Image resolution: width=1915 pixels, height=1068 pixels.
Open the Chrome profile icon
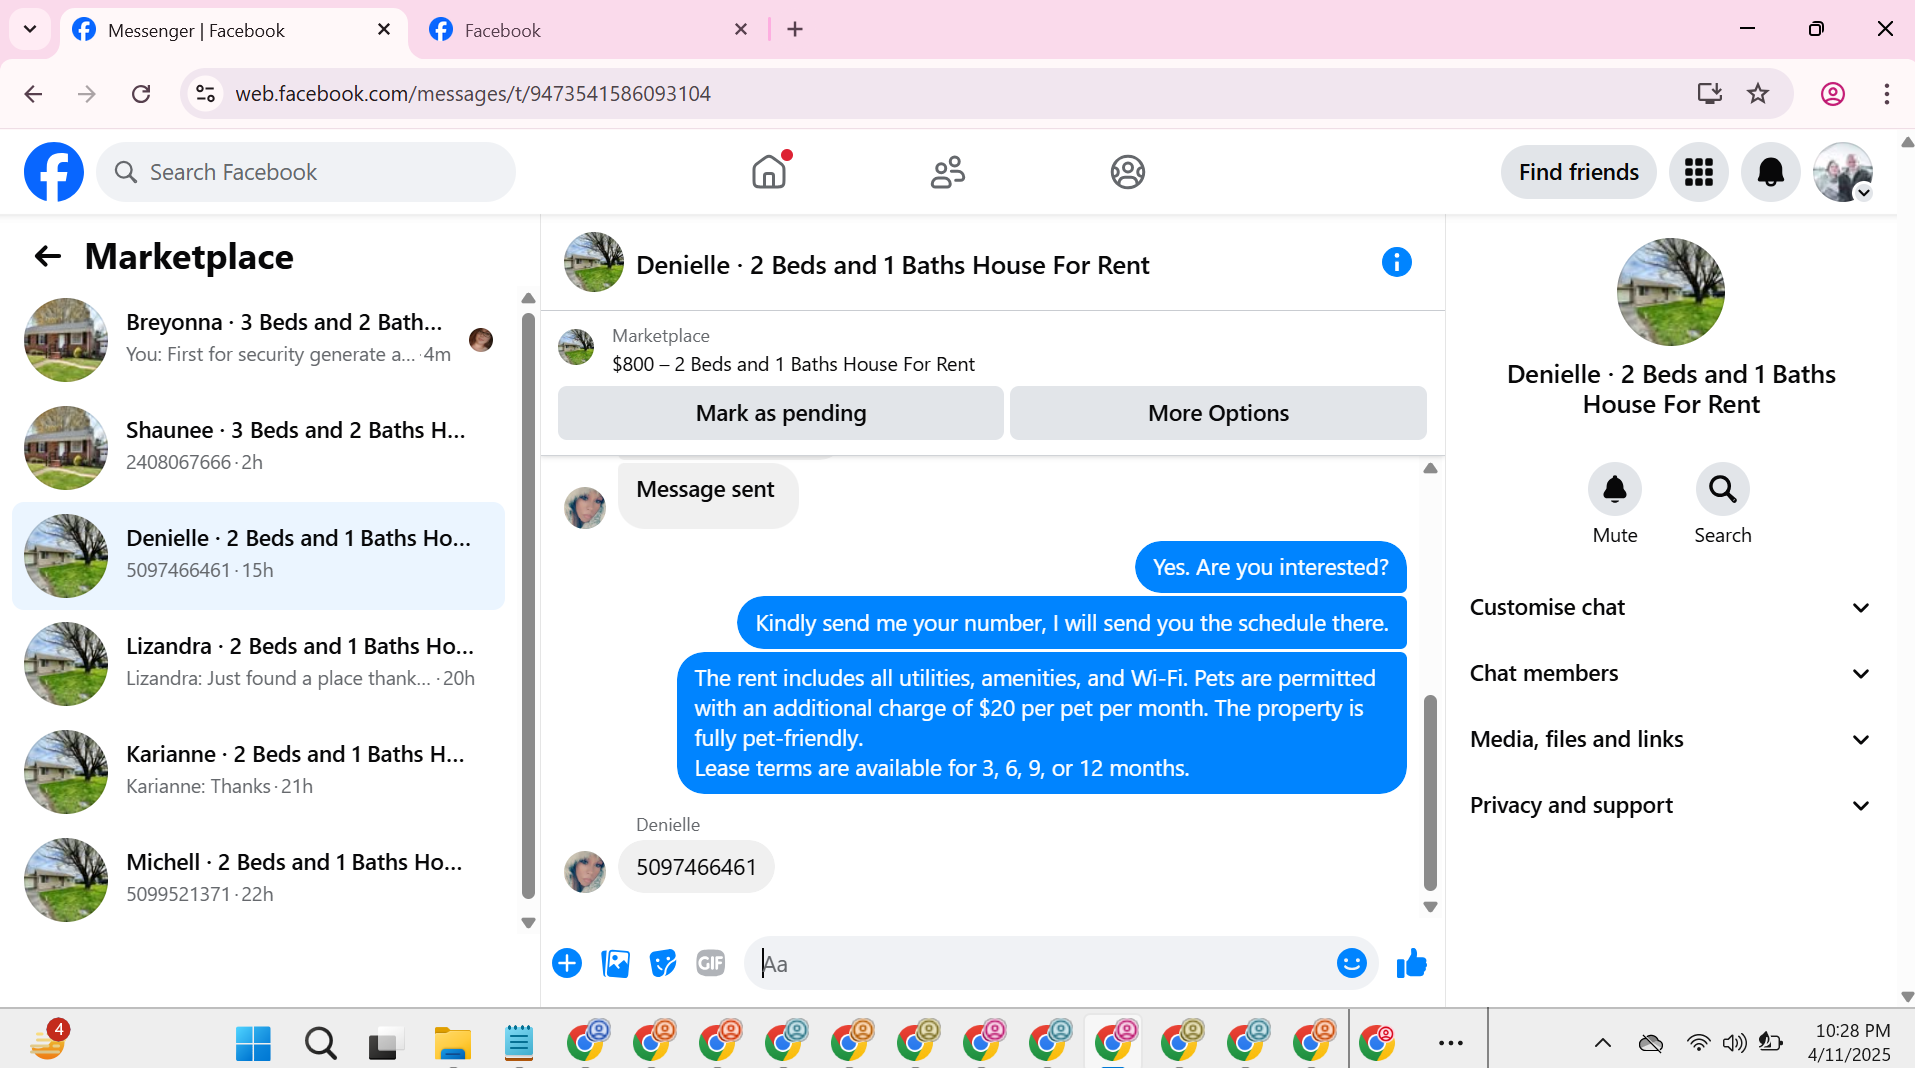pos(1833,94)
